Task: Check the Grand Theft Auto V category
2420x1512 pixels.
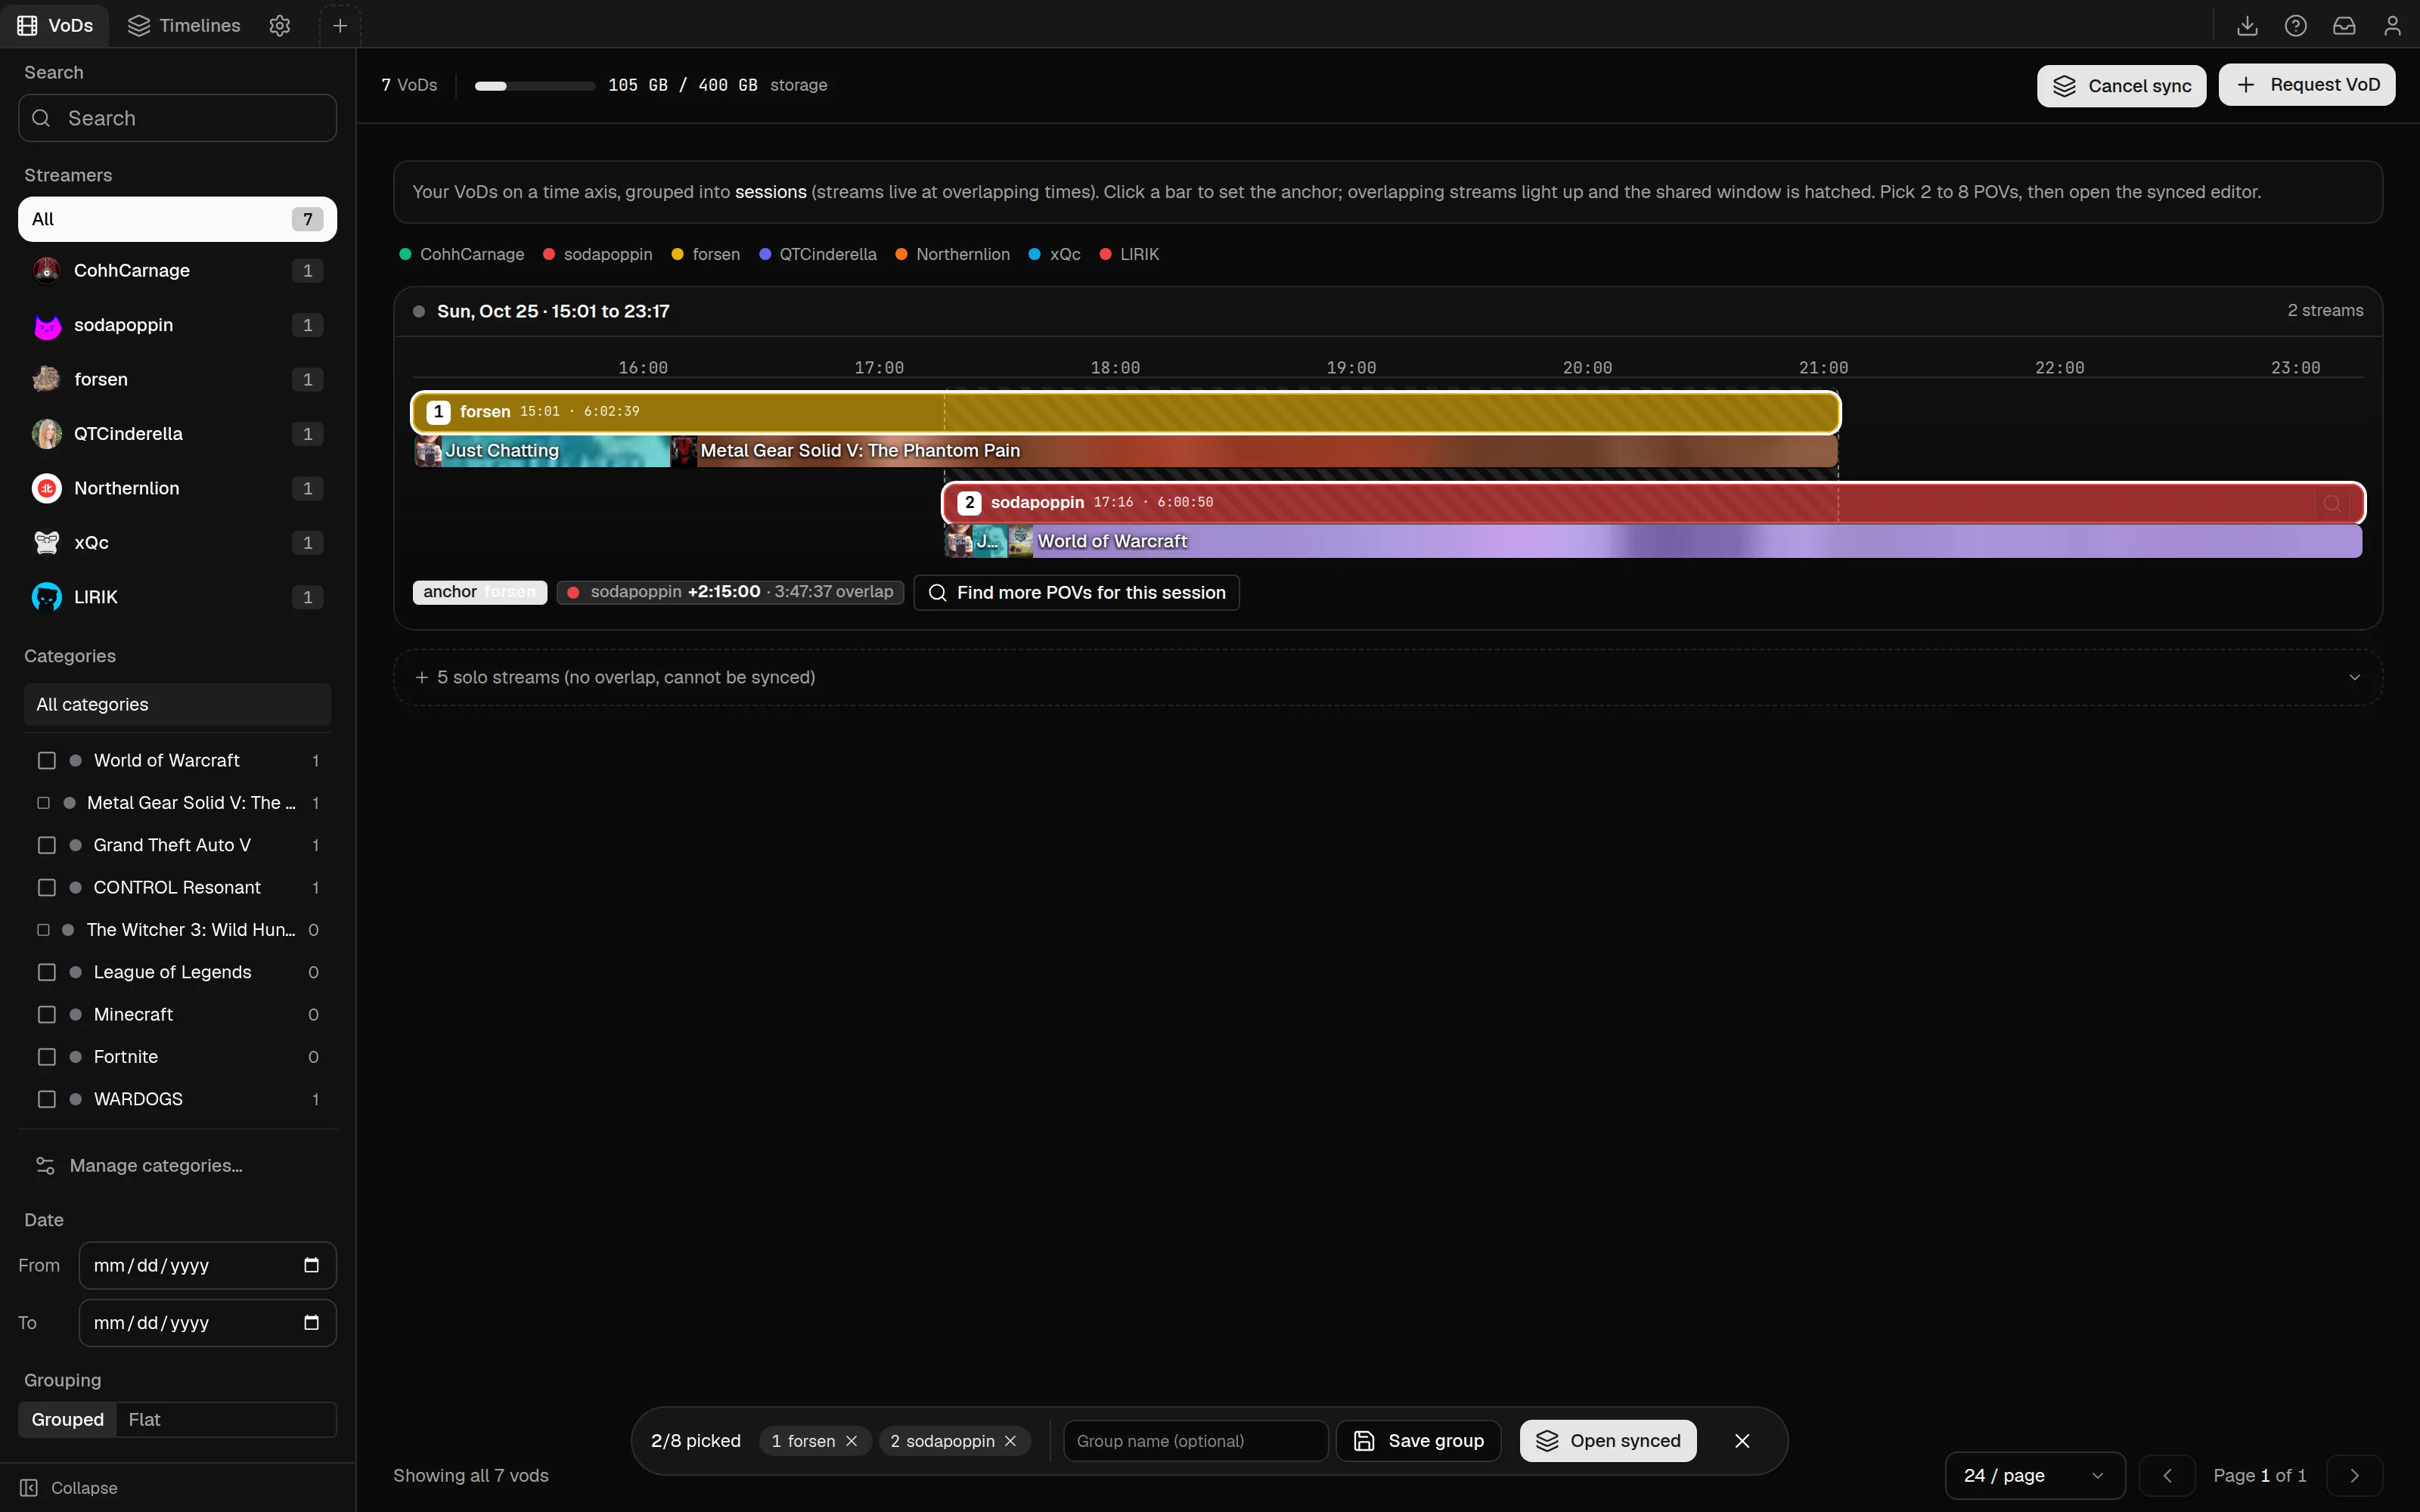Action: tap(46, 845)
